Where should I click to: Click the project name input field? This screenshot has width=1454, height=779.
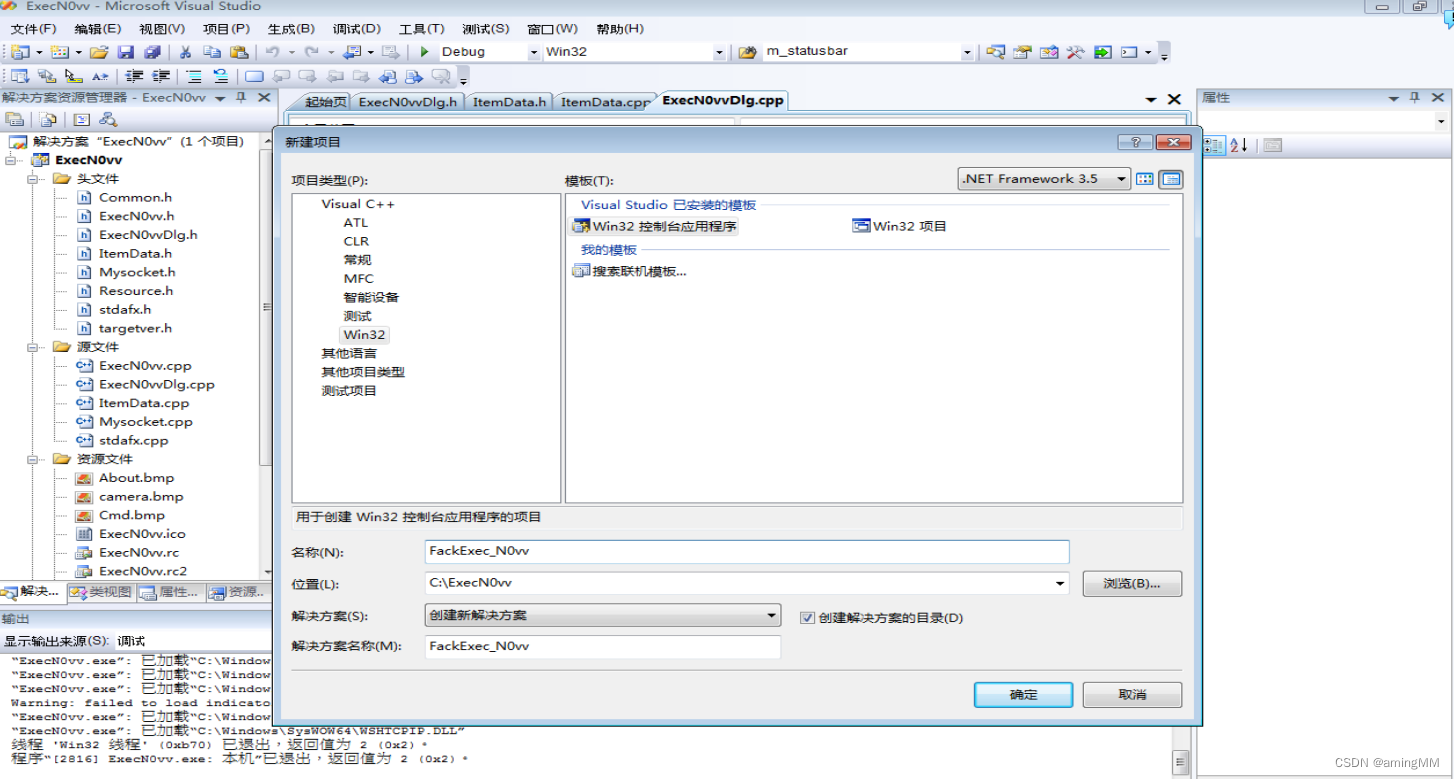[747, 551]
